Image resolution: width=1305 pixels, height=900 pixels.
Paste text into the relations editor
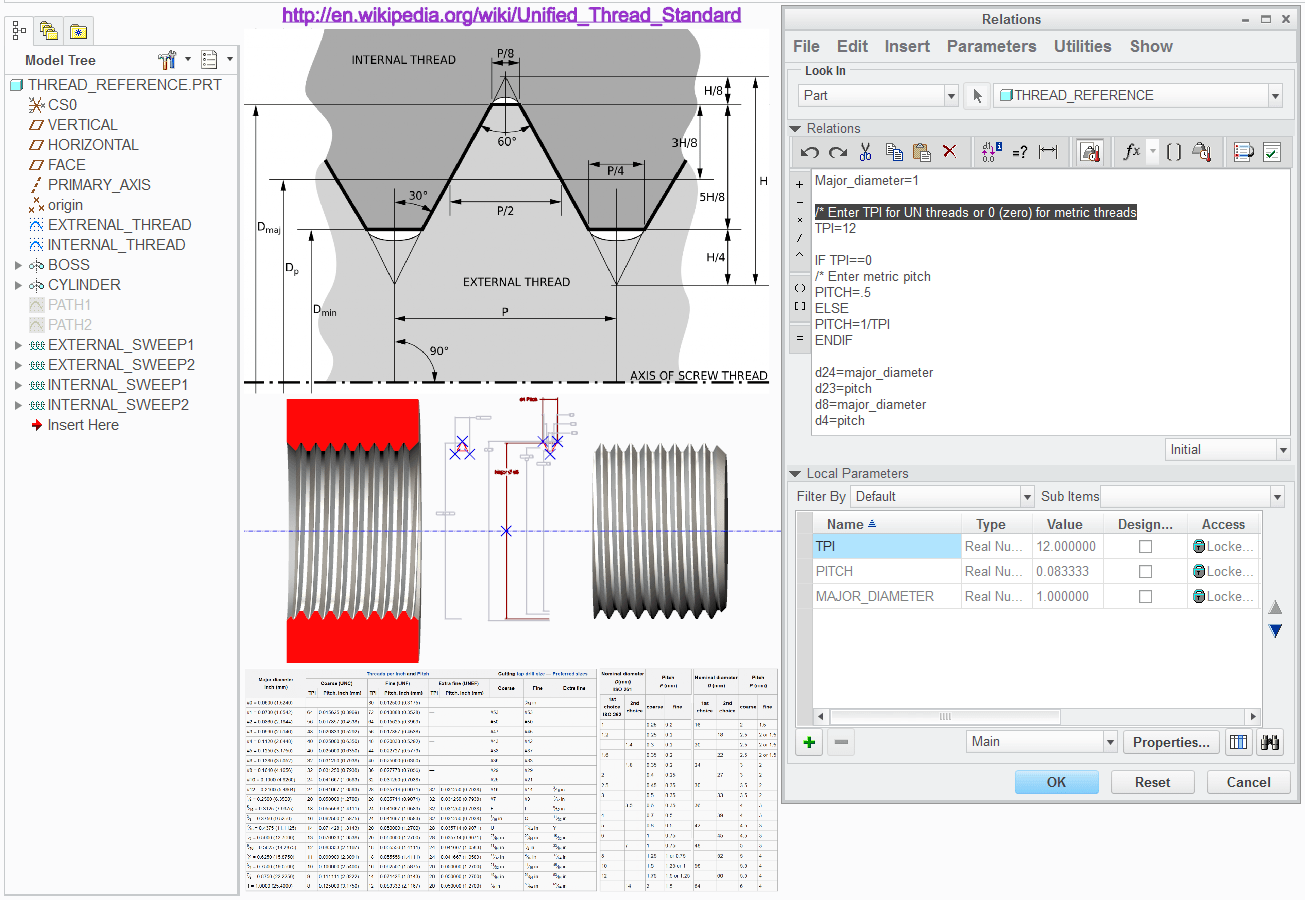coord(922,152)
